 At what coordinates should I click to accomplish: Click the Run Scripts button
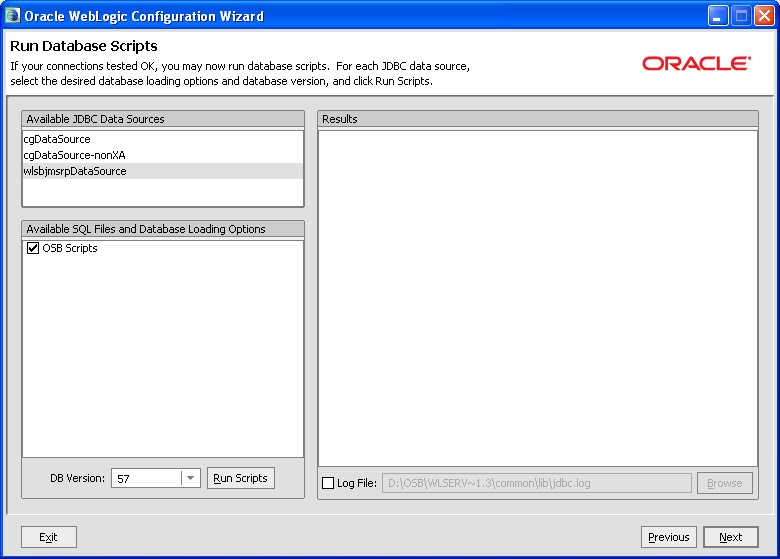point(241,478)
